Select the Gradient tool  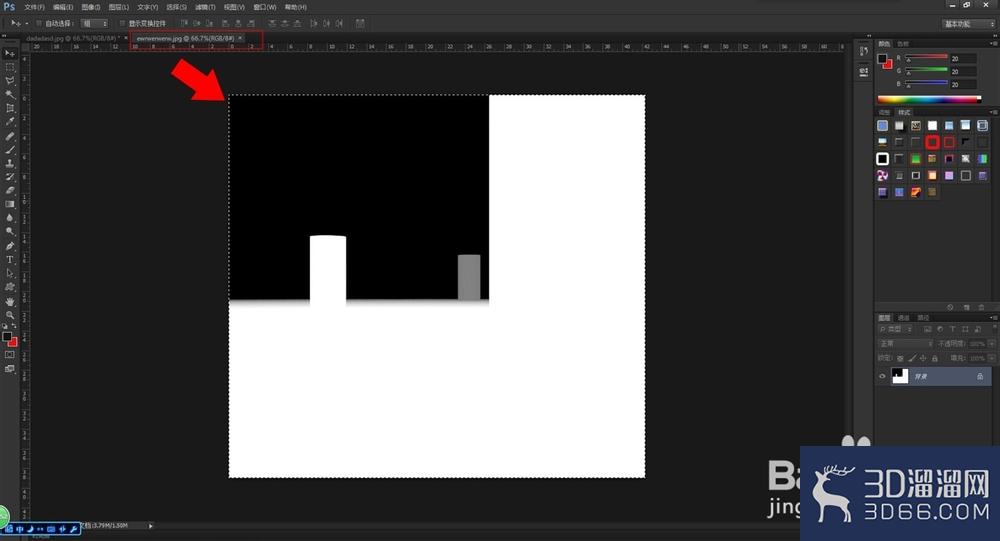coord(10,204)
